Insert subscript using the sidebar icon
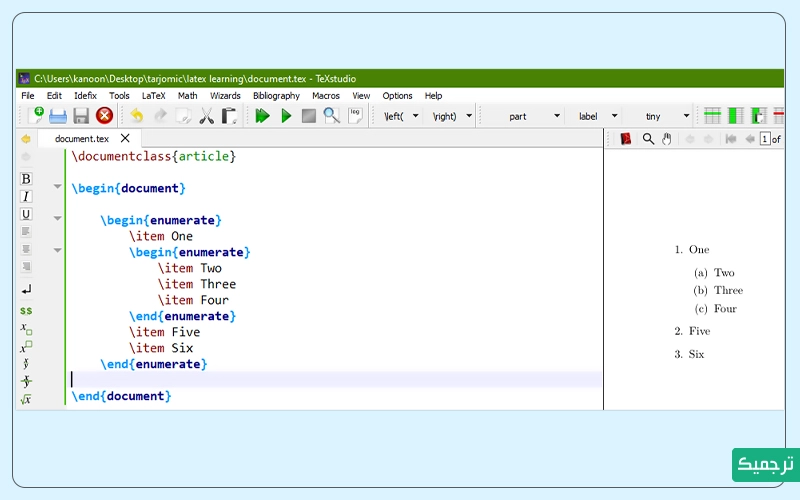The image size is (800, 500). (26, 328)
